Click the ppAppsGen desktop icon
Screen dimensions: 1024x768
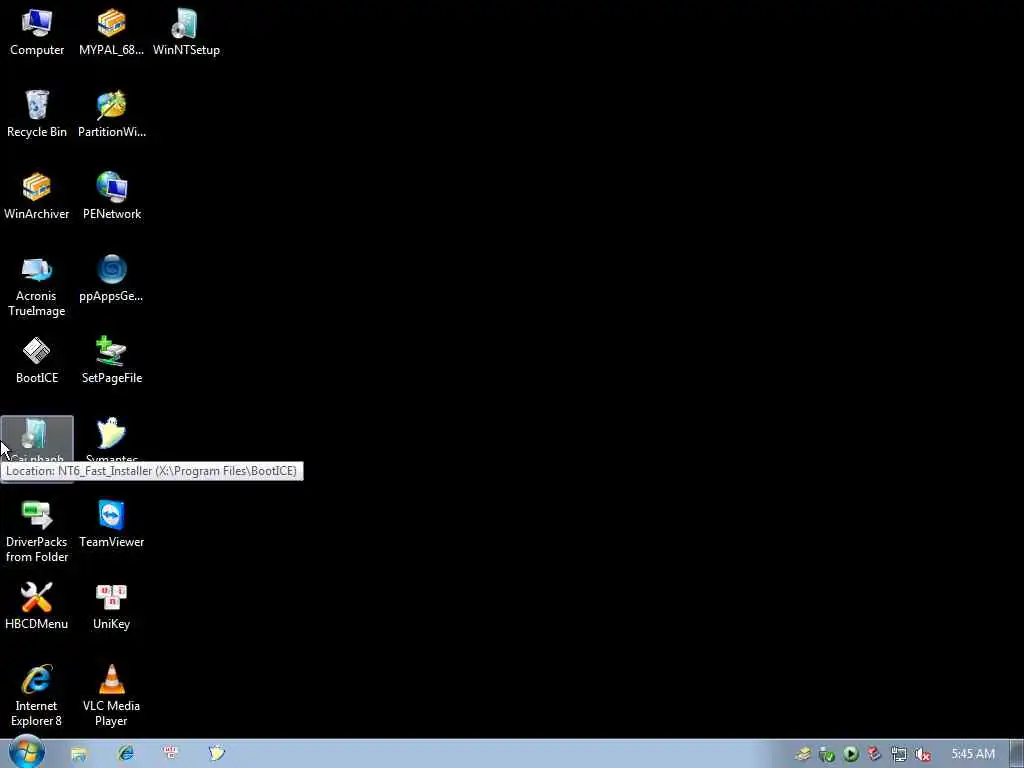tap(111, 279)
